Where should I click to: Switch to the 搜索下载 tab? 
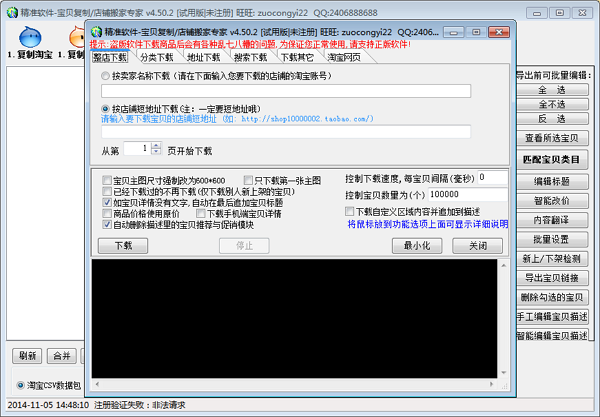[x=250, y=57]
